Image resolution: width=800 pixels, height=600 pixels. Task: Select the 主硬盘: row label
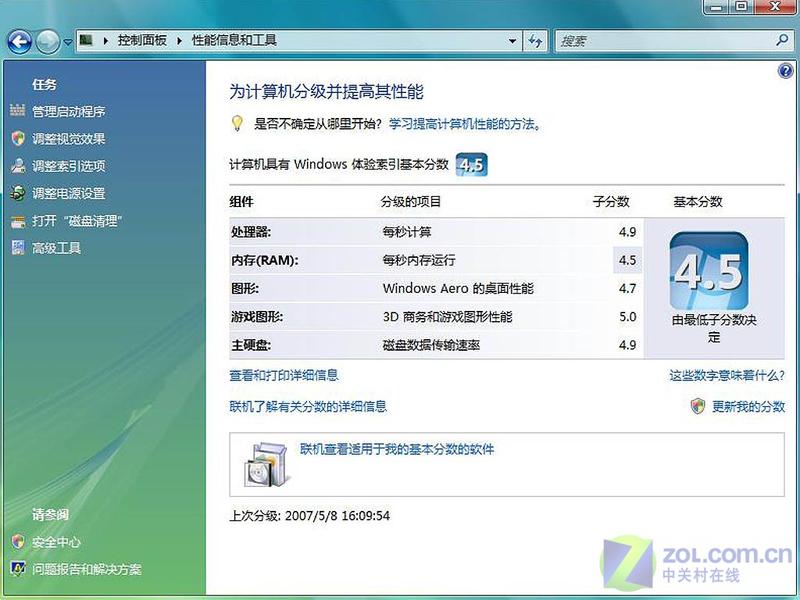point(251,345)
